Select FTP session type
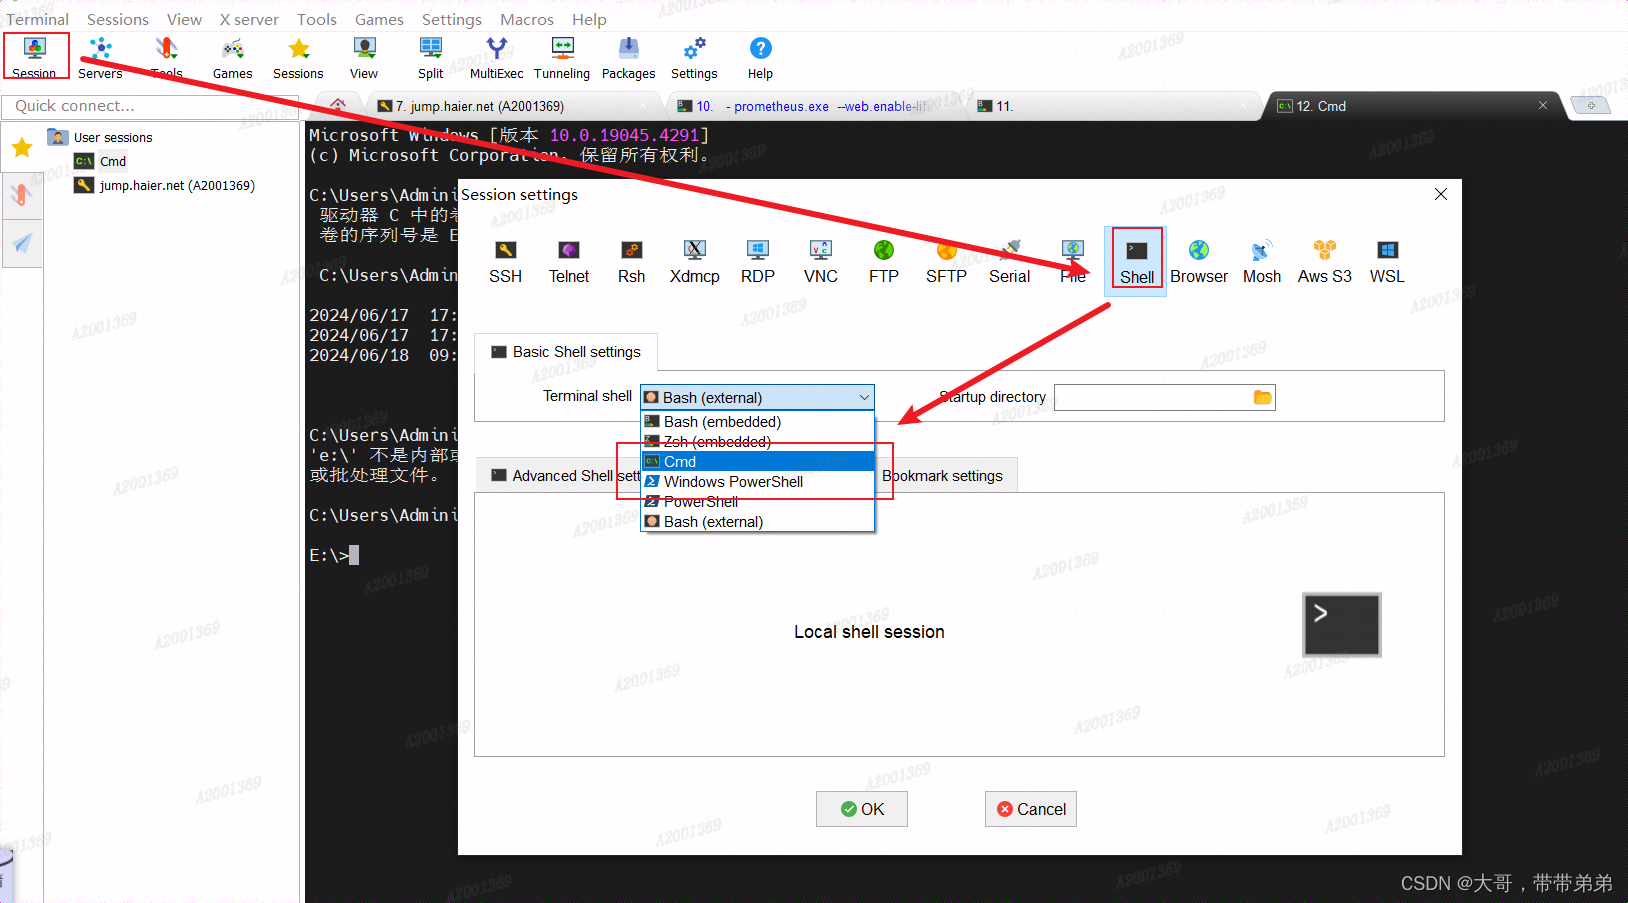The image size is (1628, 903). tap(883, 263)
